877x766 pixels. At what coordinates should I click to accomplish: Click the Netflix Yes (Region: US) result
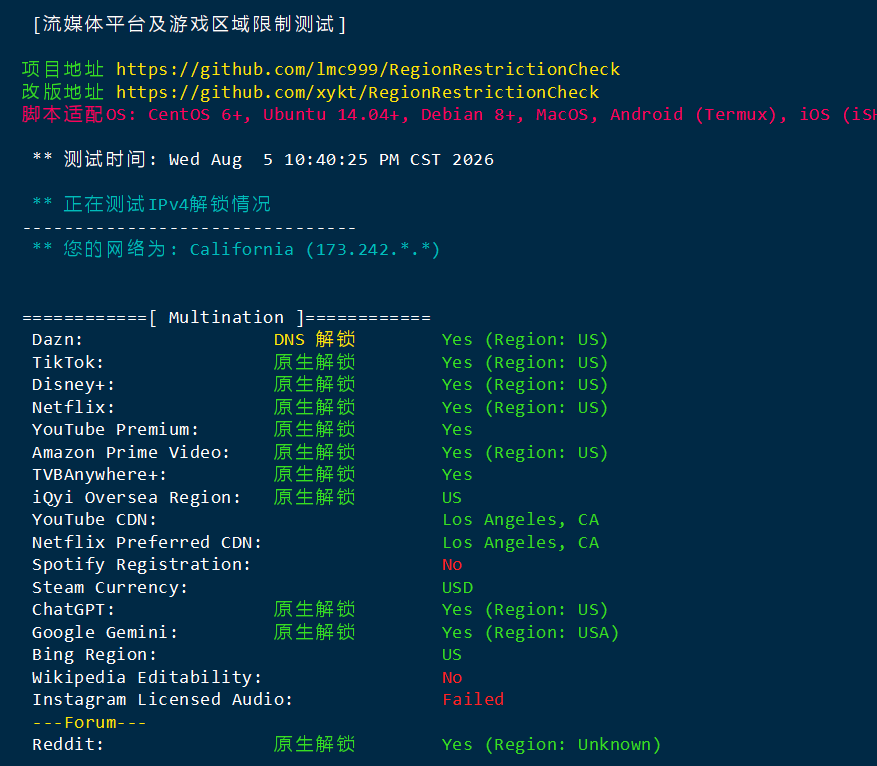click(525, 408)
